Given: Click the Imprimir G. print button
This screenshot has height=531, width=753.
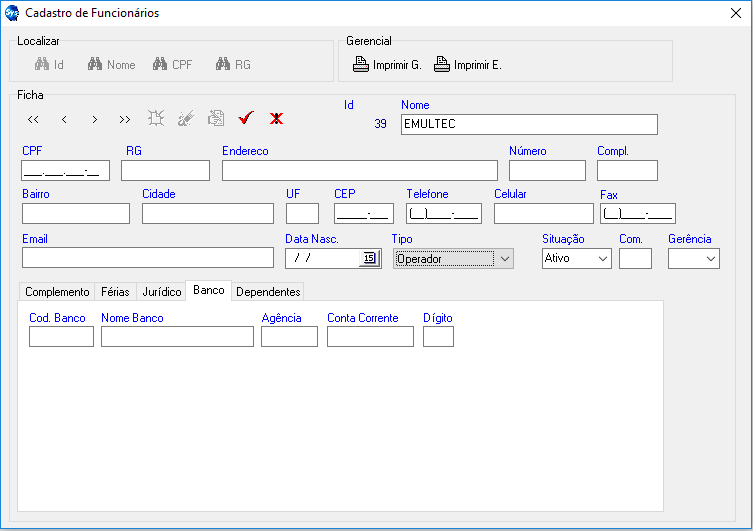Looking at the screenshot, I should tap(387, 65).
